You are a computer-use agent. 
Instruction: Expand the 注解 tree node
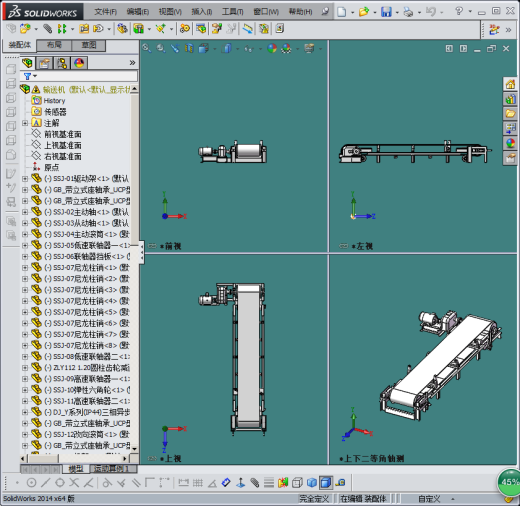click(x=25, y=123)
